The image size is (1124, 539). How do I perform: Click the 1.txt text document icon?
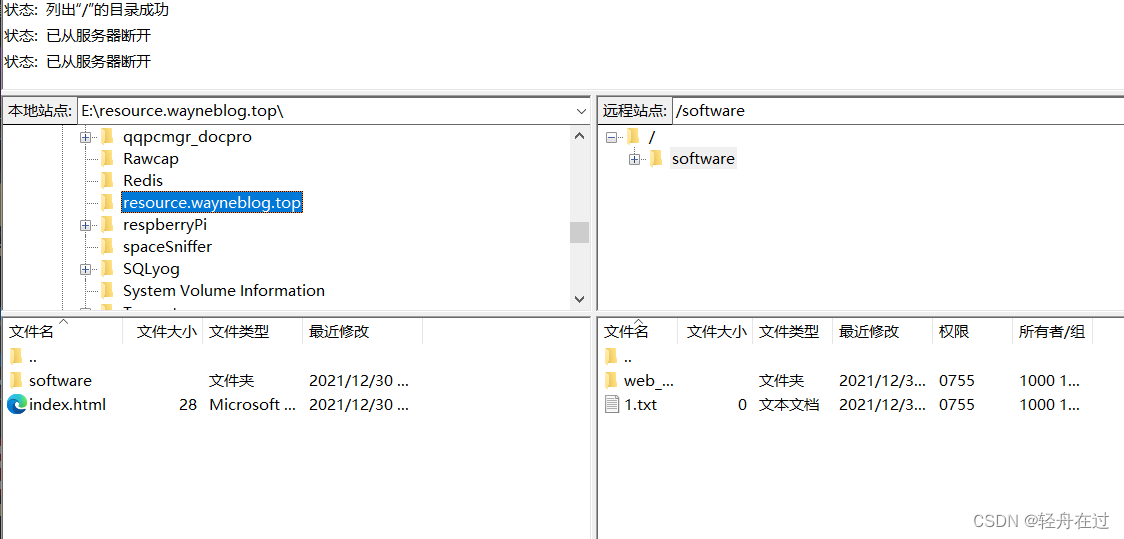click(x=612, y=405)
